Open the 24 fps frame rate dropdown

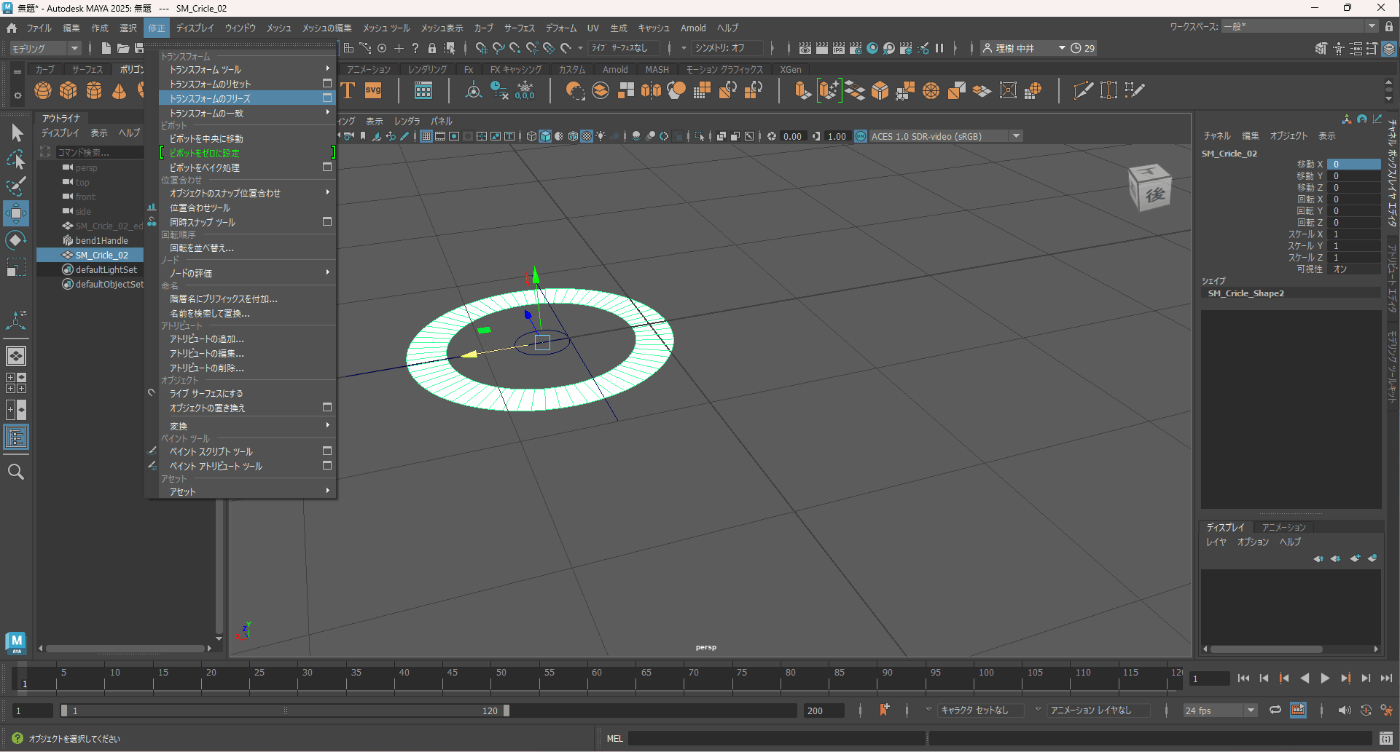click(1219, 710)
